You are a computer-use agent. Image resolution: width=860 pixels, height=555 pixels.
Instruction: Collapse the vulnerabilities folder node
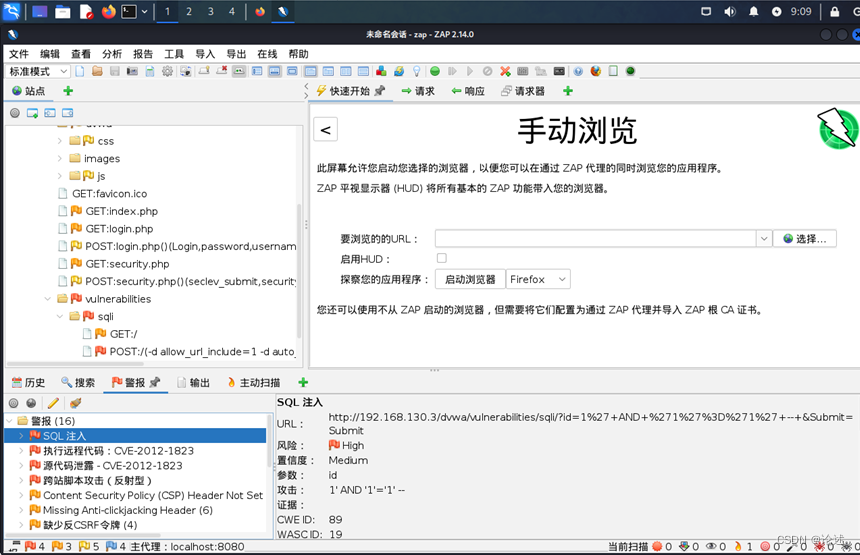tap(48, 299)
